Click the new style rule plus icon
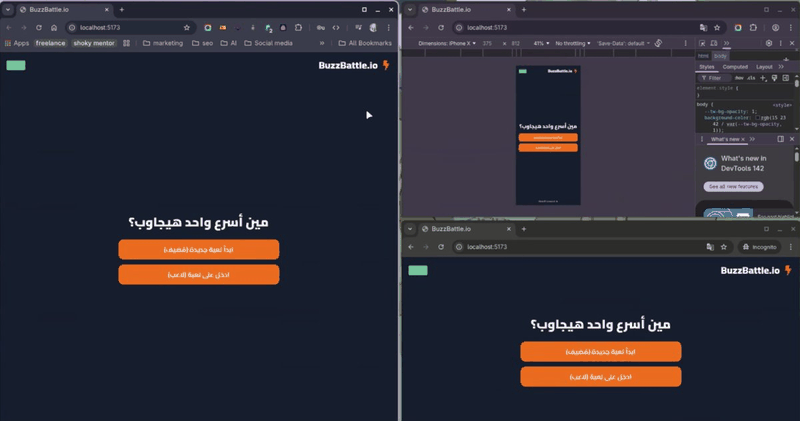800x421 pixels. click(x=763, y=78)
